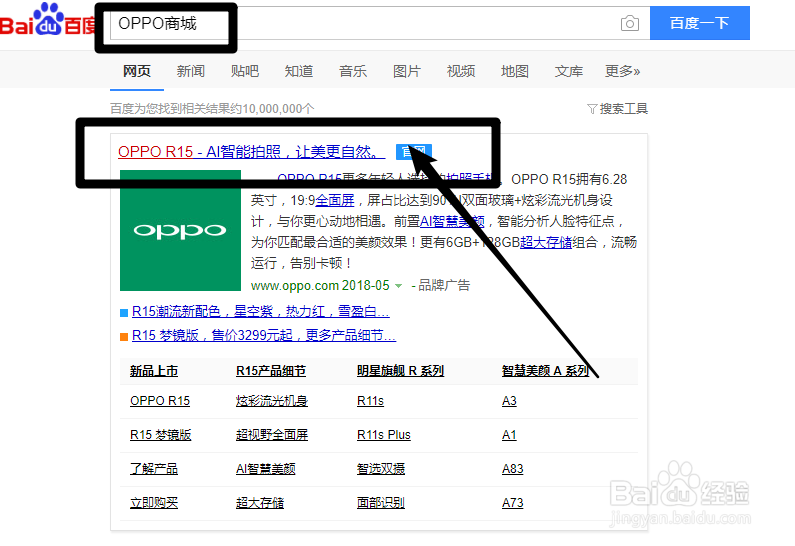The height and width of the screenshot is (546, 795).
Task: Focus the search field with OPPO商城
Action: coord(380,23)
